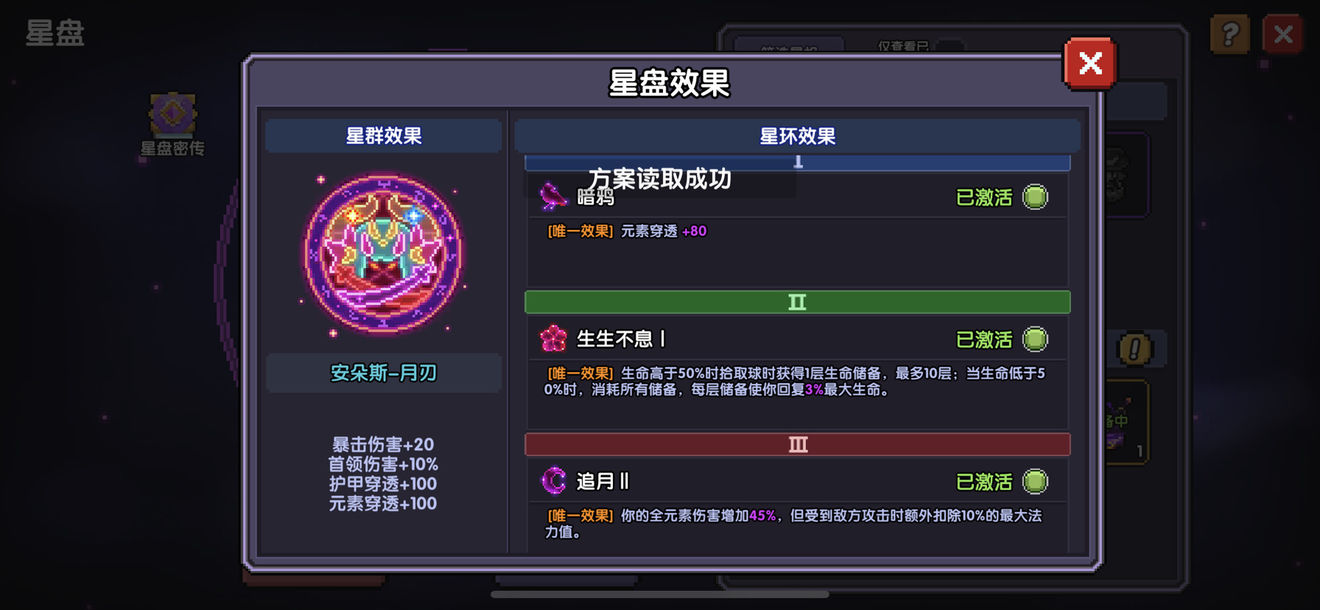Click the yellow coin counter icon

point(1135,349)
